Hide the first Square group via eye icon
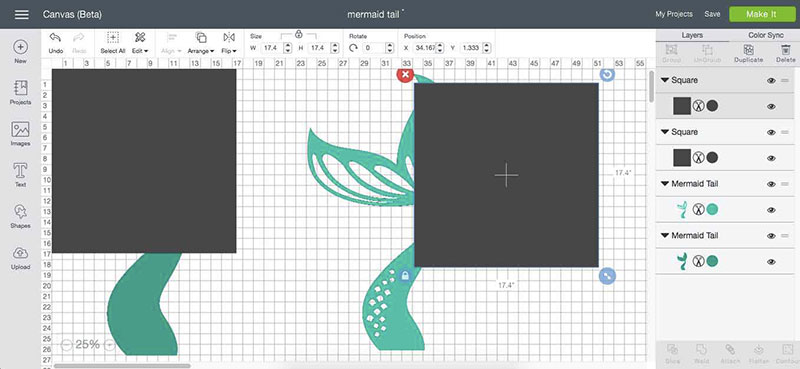Viewport: 800px width, 369px height. (771, 81)
